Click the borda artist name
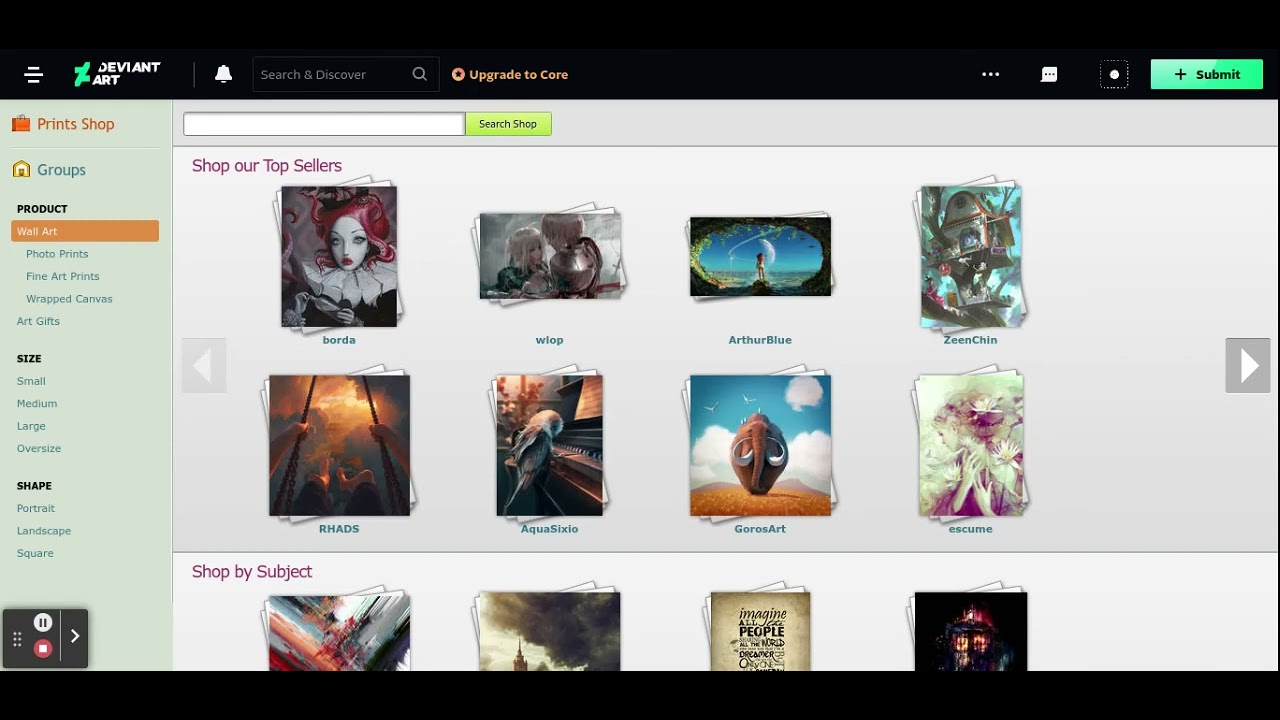This screenshot has width=1280, height=720. point(339,340)
